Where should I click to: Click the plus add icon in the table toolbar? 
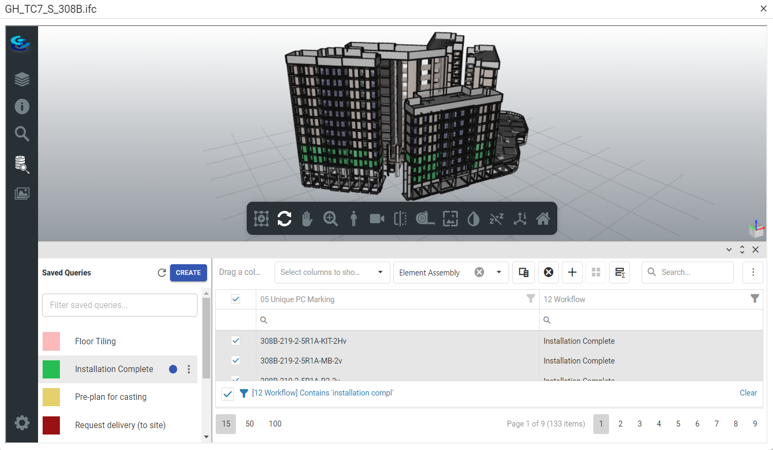click(572, 272)
